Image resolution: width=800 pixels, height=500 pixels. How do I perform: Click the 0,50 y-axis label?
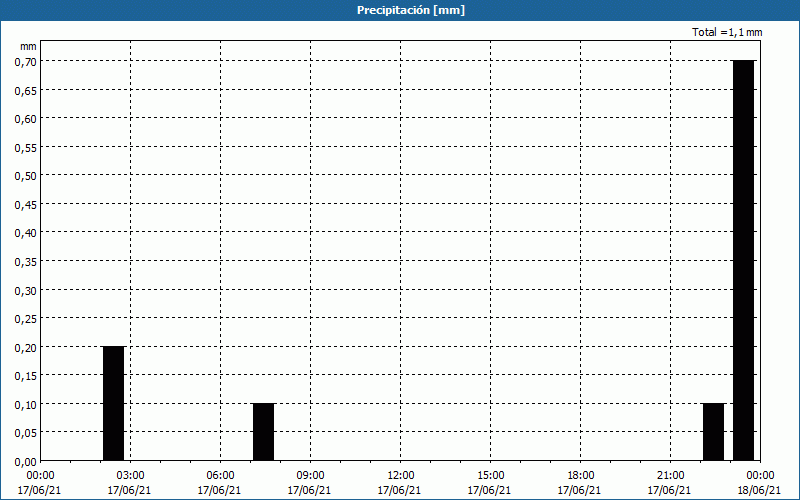pyautogui.click(x=25, y=176)
